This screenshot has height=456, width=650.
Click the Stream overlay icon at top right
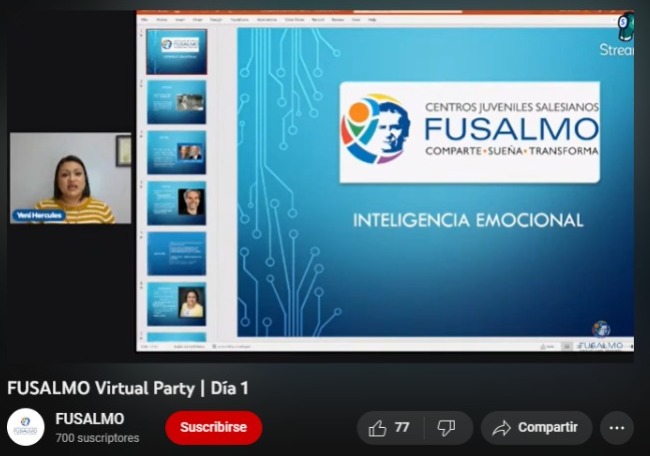click(622, 35)
